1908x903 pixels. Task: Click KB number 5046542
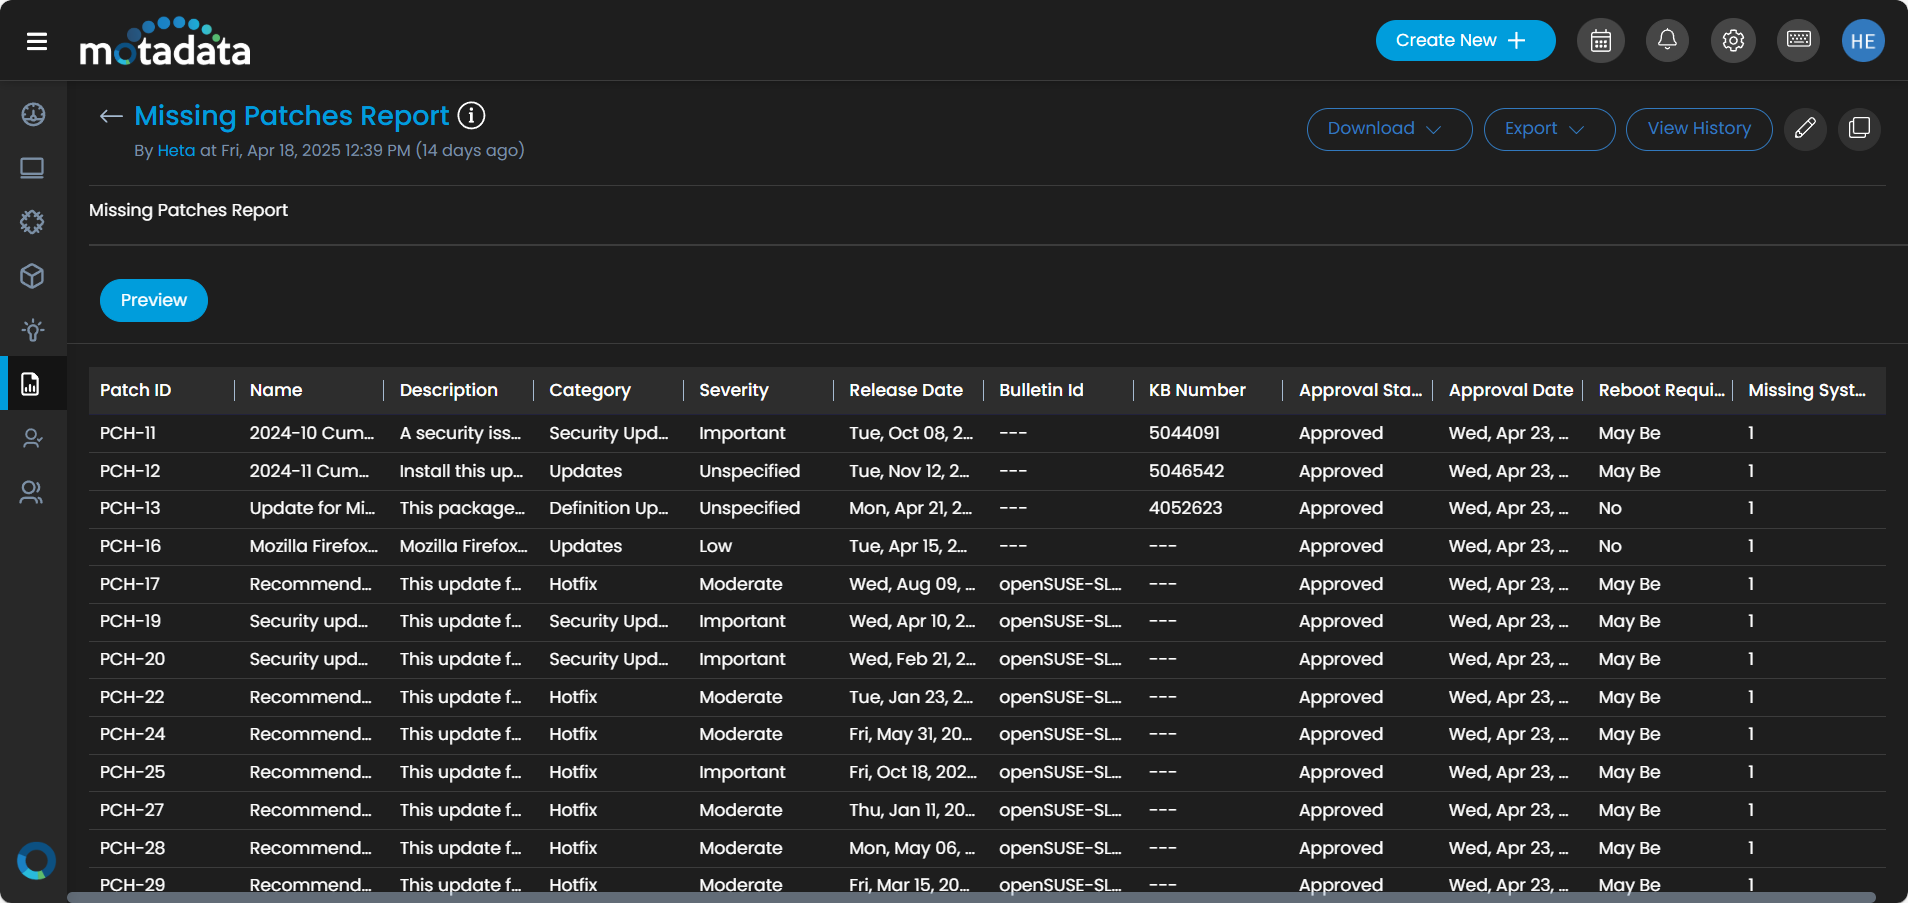(x=1186, y=471)
